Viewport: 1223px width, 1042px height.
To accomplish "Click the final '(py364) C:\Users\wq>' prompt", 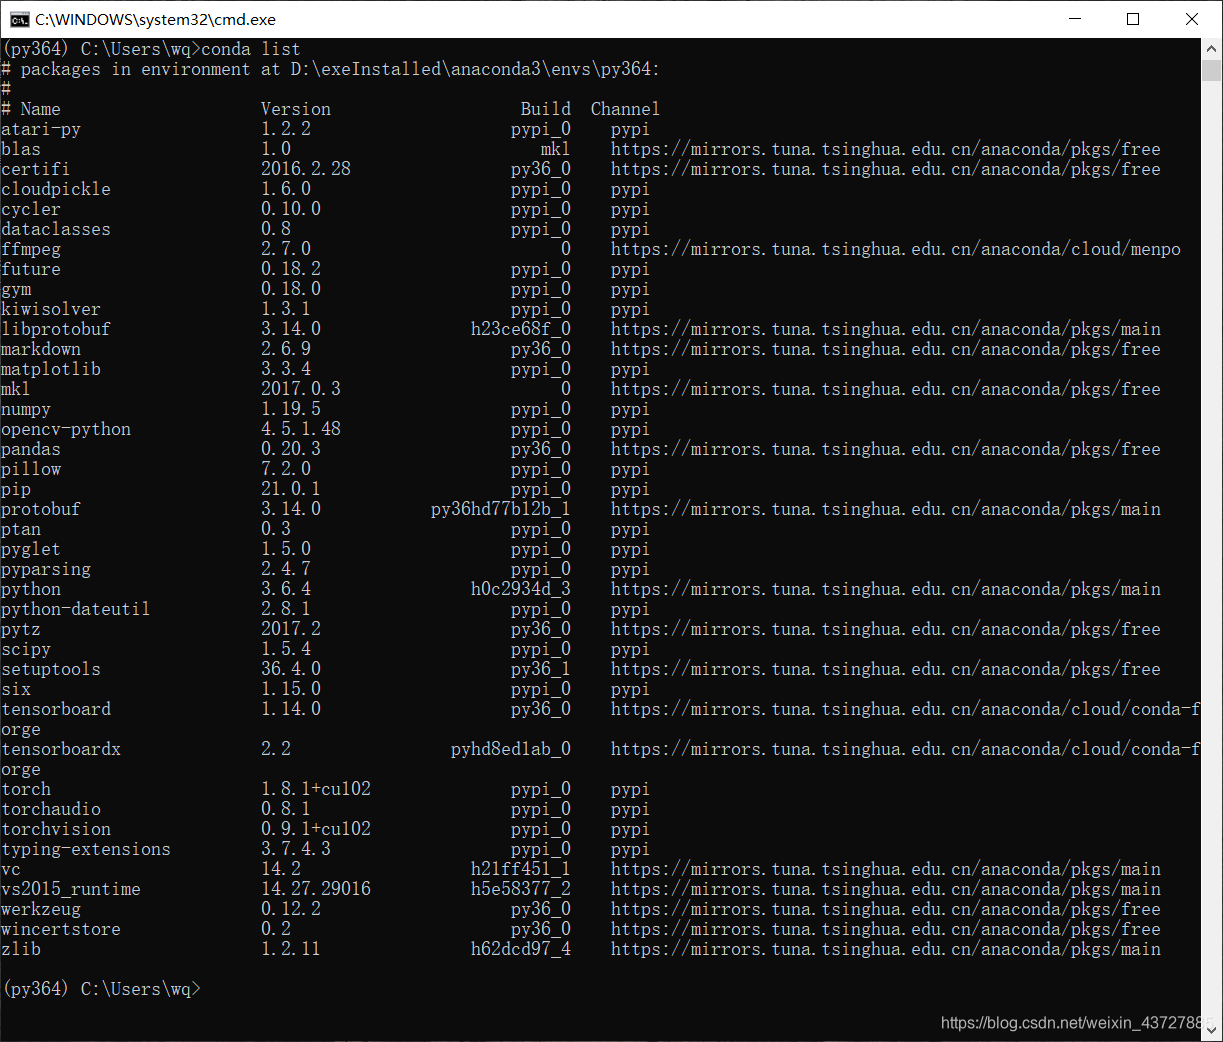I will click(101, 989).
